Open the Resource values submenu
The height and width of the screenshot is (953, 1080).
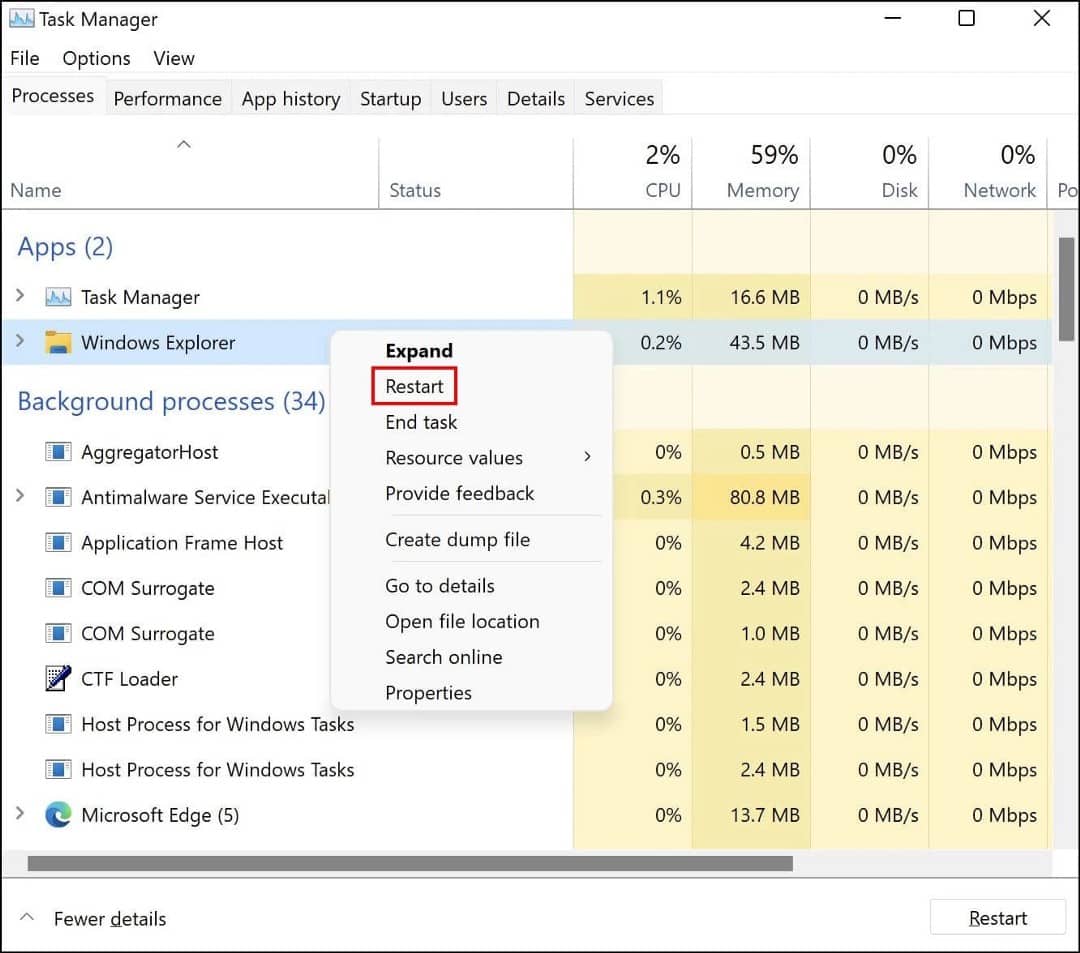point(454,458)
